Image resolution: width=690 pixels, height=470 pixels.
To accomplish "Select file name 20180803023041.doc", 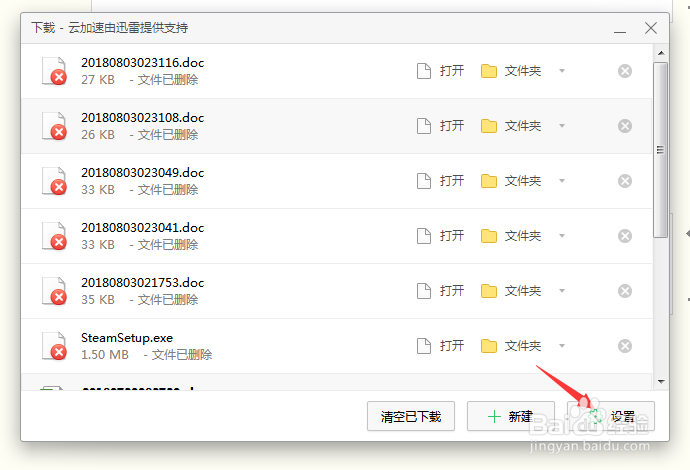I will coord(143,228).
